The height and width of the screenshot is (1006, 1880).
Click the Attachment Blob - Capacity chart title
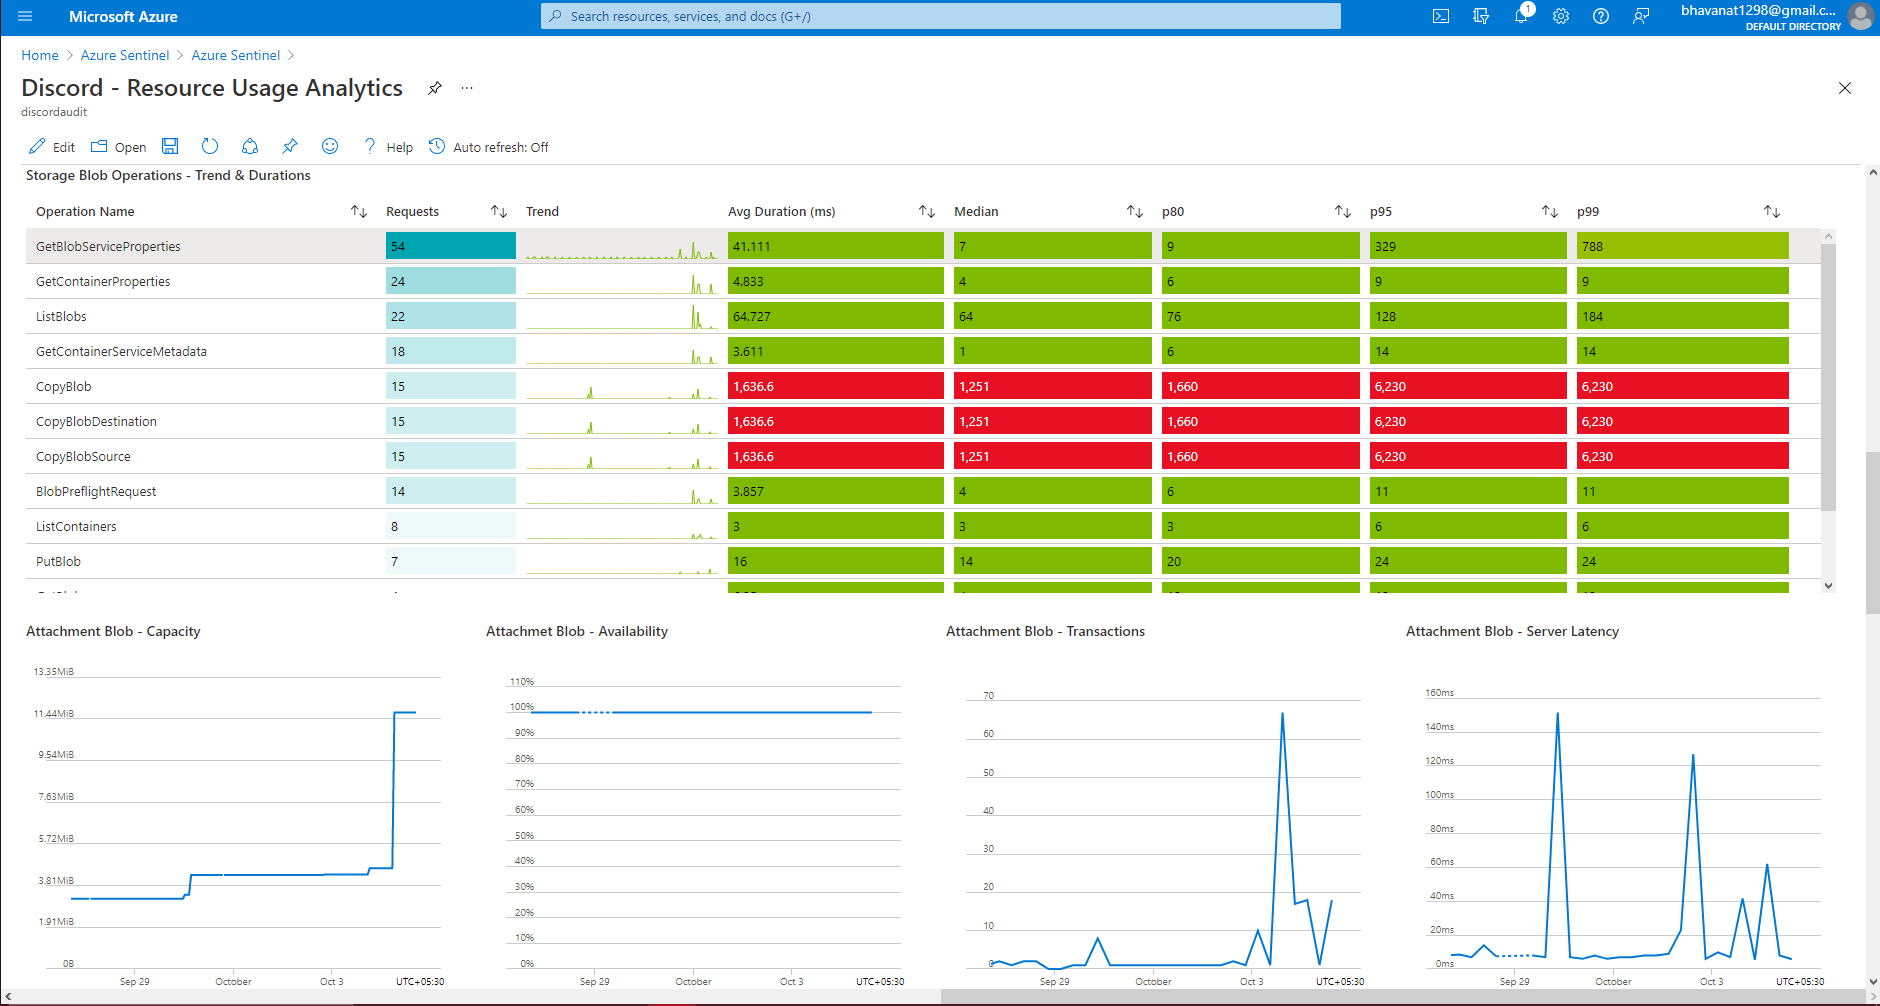[113, 631]
